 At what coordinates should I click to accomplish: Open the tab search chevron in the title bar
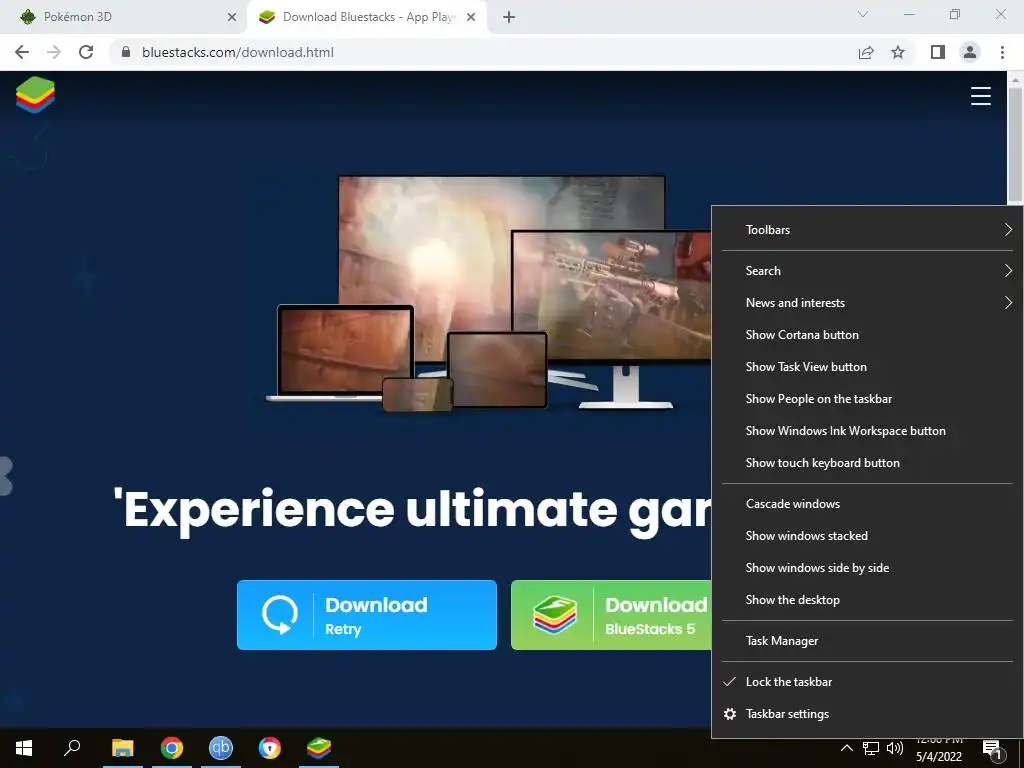(863, 14)
